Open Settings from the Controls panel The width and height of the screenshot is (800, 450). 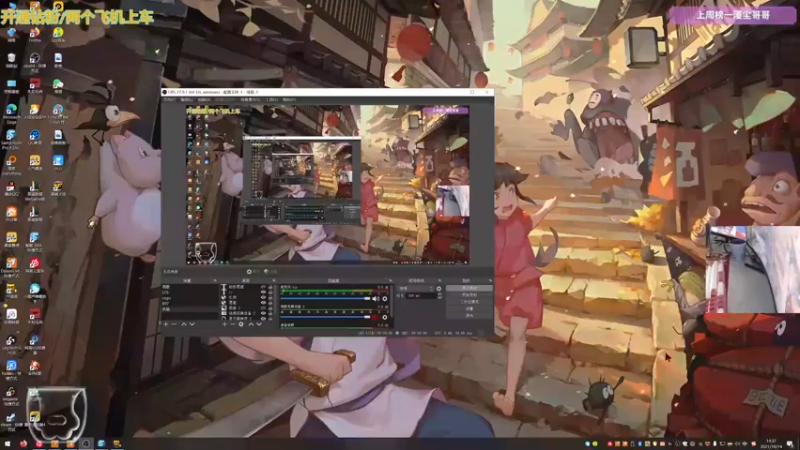[469, 309]
